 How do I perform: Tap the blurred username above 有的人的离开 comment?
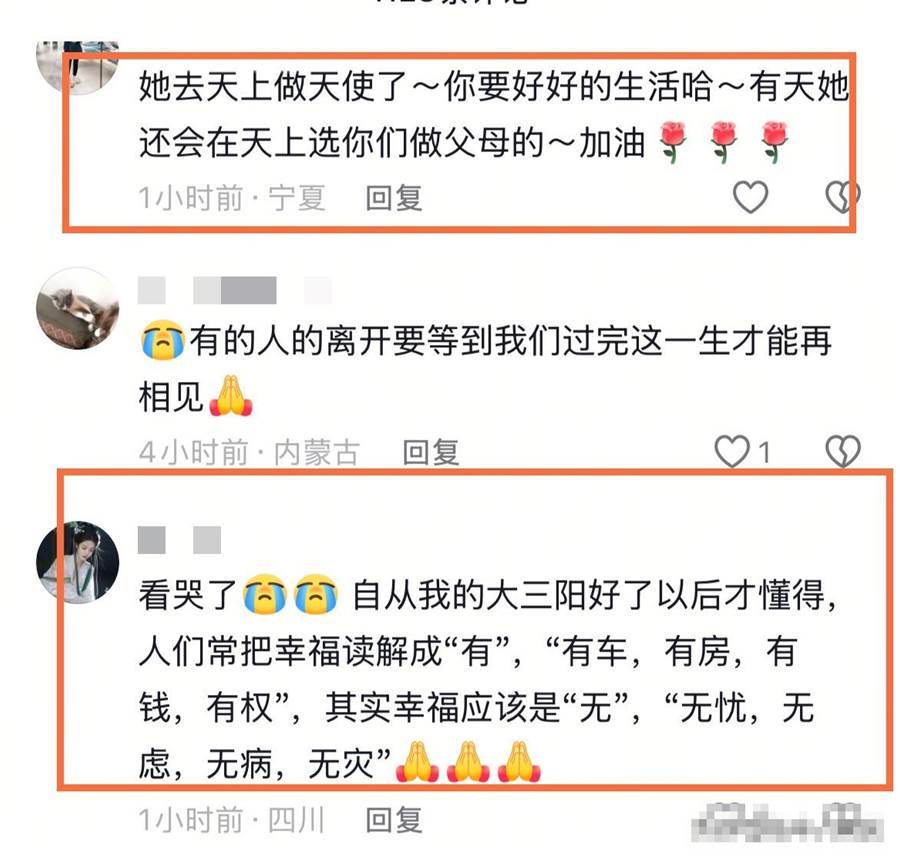234,290
